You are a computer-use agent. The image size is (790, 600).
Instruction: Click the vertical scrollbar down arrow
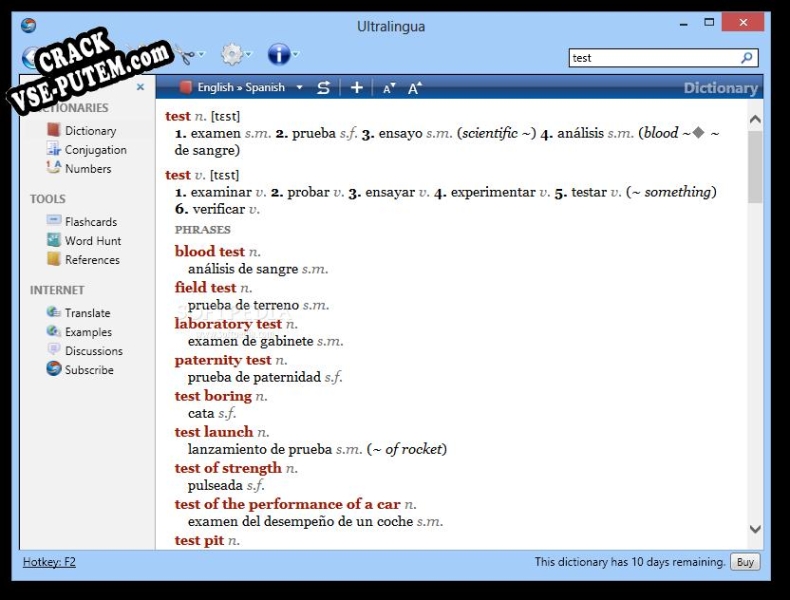(755, 530)
